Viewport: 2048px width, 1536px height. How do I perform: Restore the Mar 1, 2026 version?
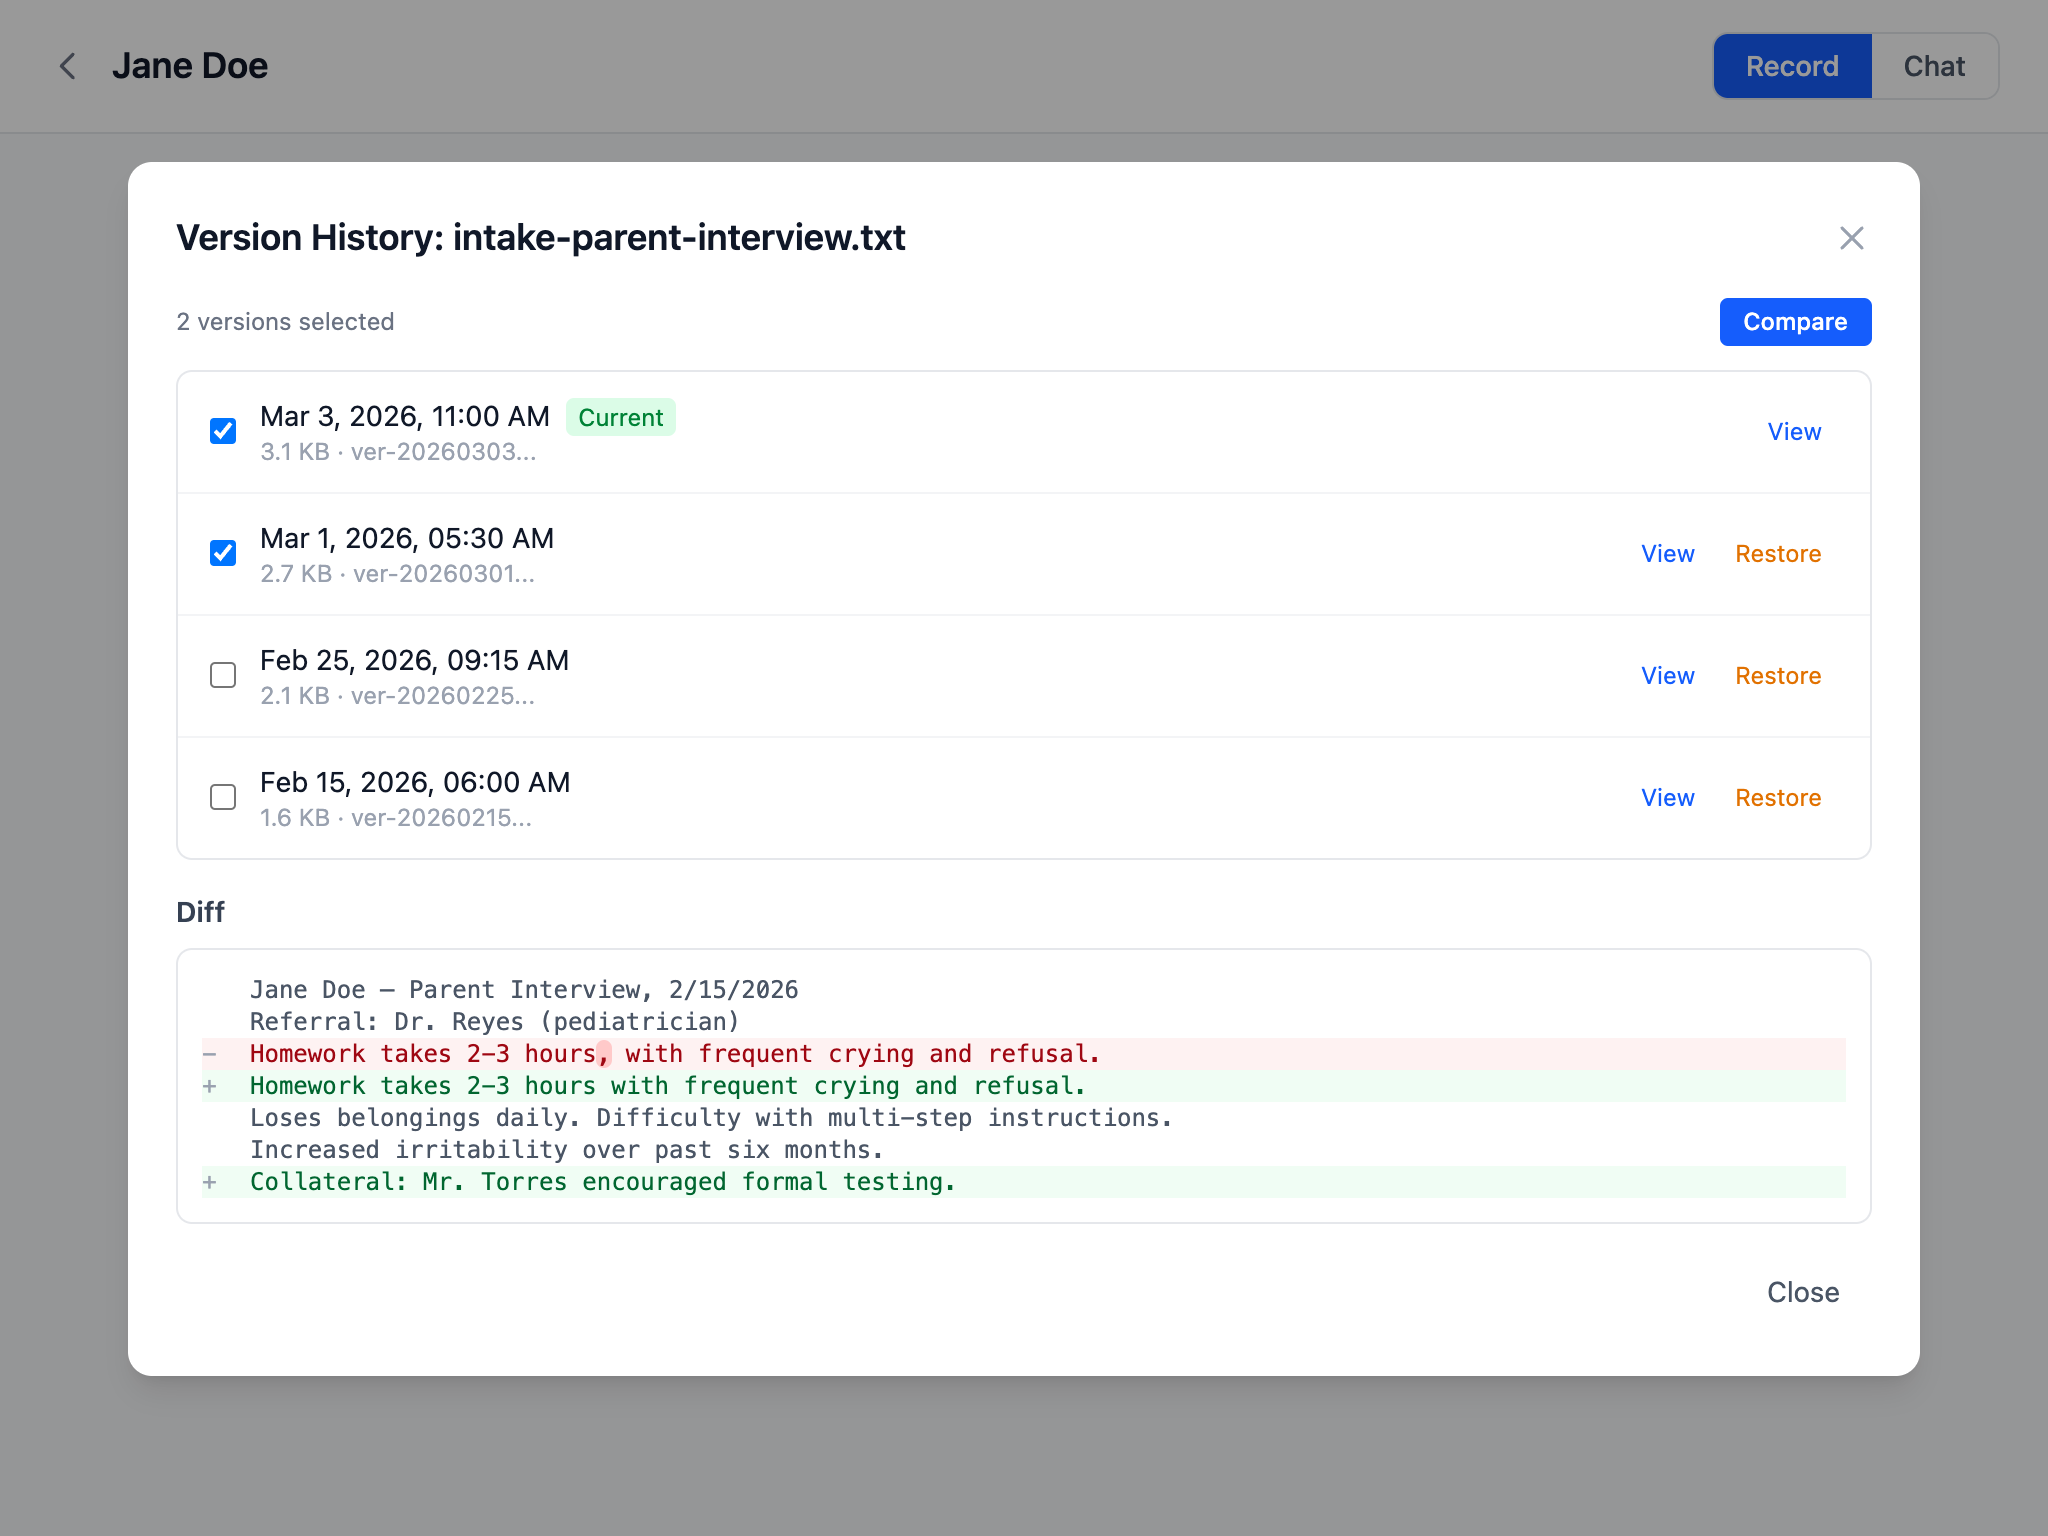pyautogui.click(x=1778, y=553)
